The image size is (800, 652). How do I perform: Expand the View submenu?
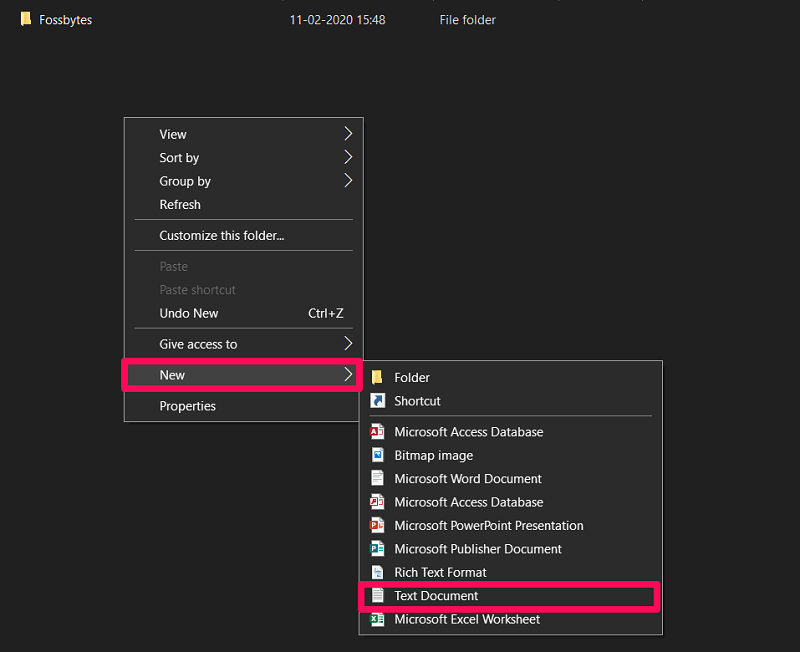[x=200, y=133]
